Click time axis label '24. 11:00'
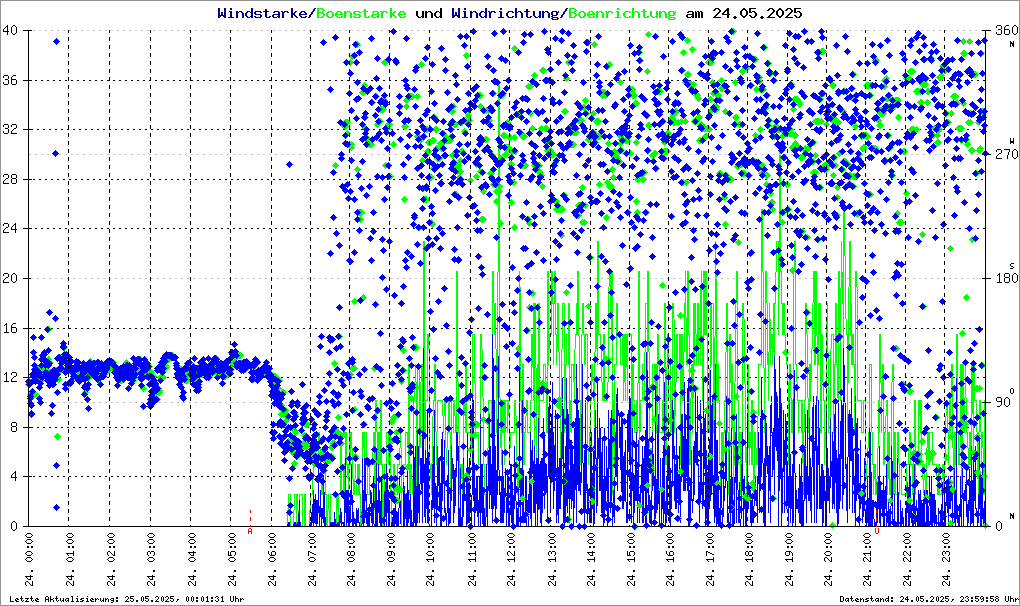Screen dimensions: 1020x606 (x=471, y=560)
